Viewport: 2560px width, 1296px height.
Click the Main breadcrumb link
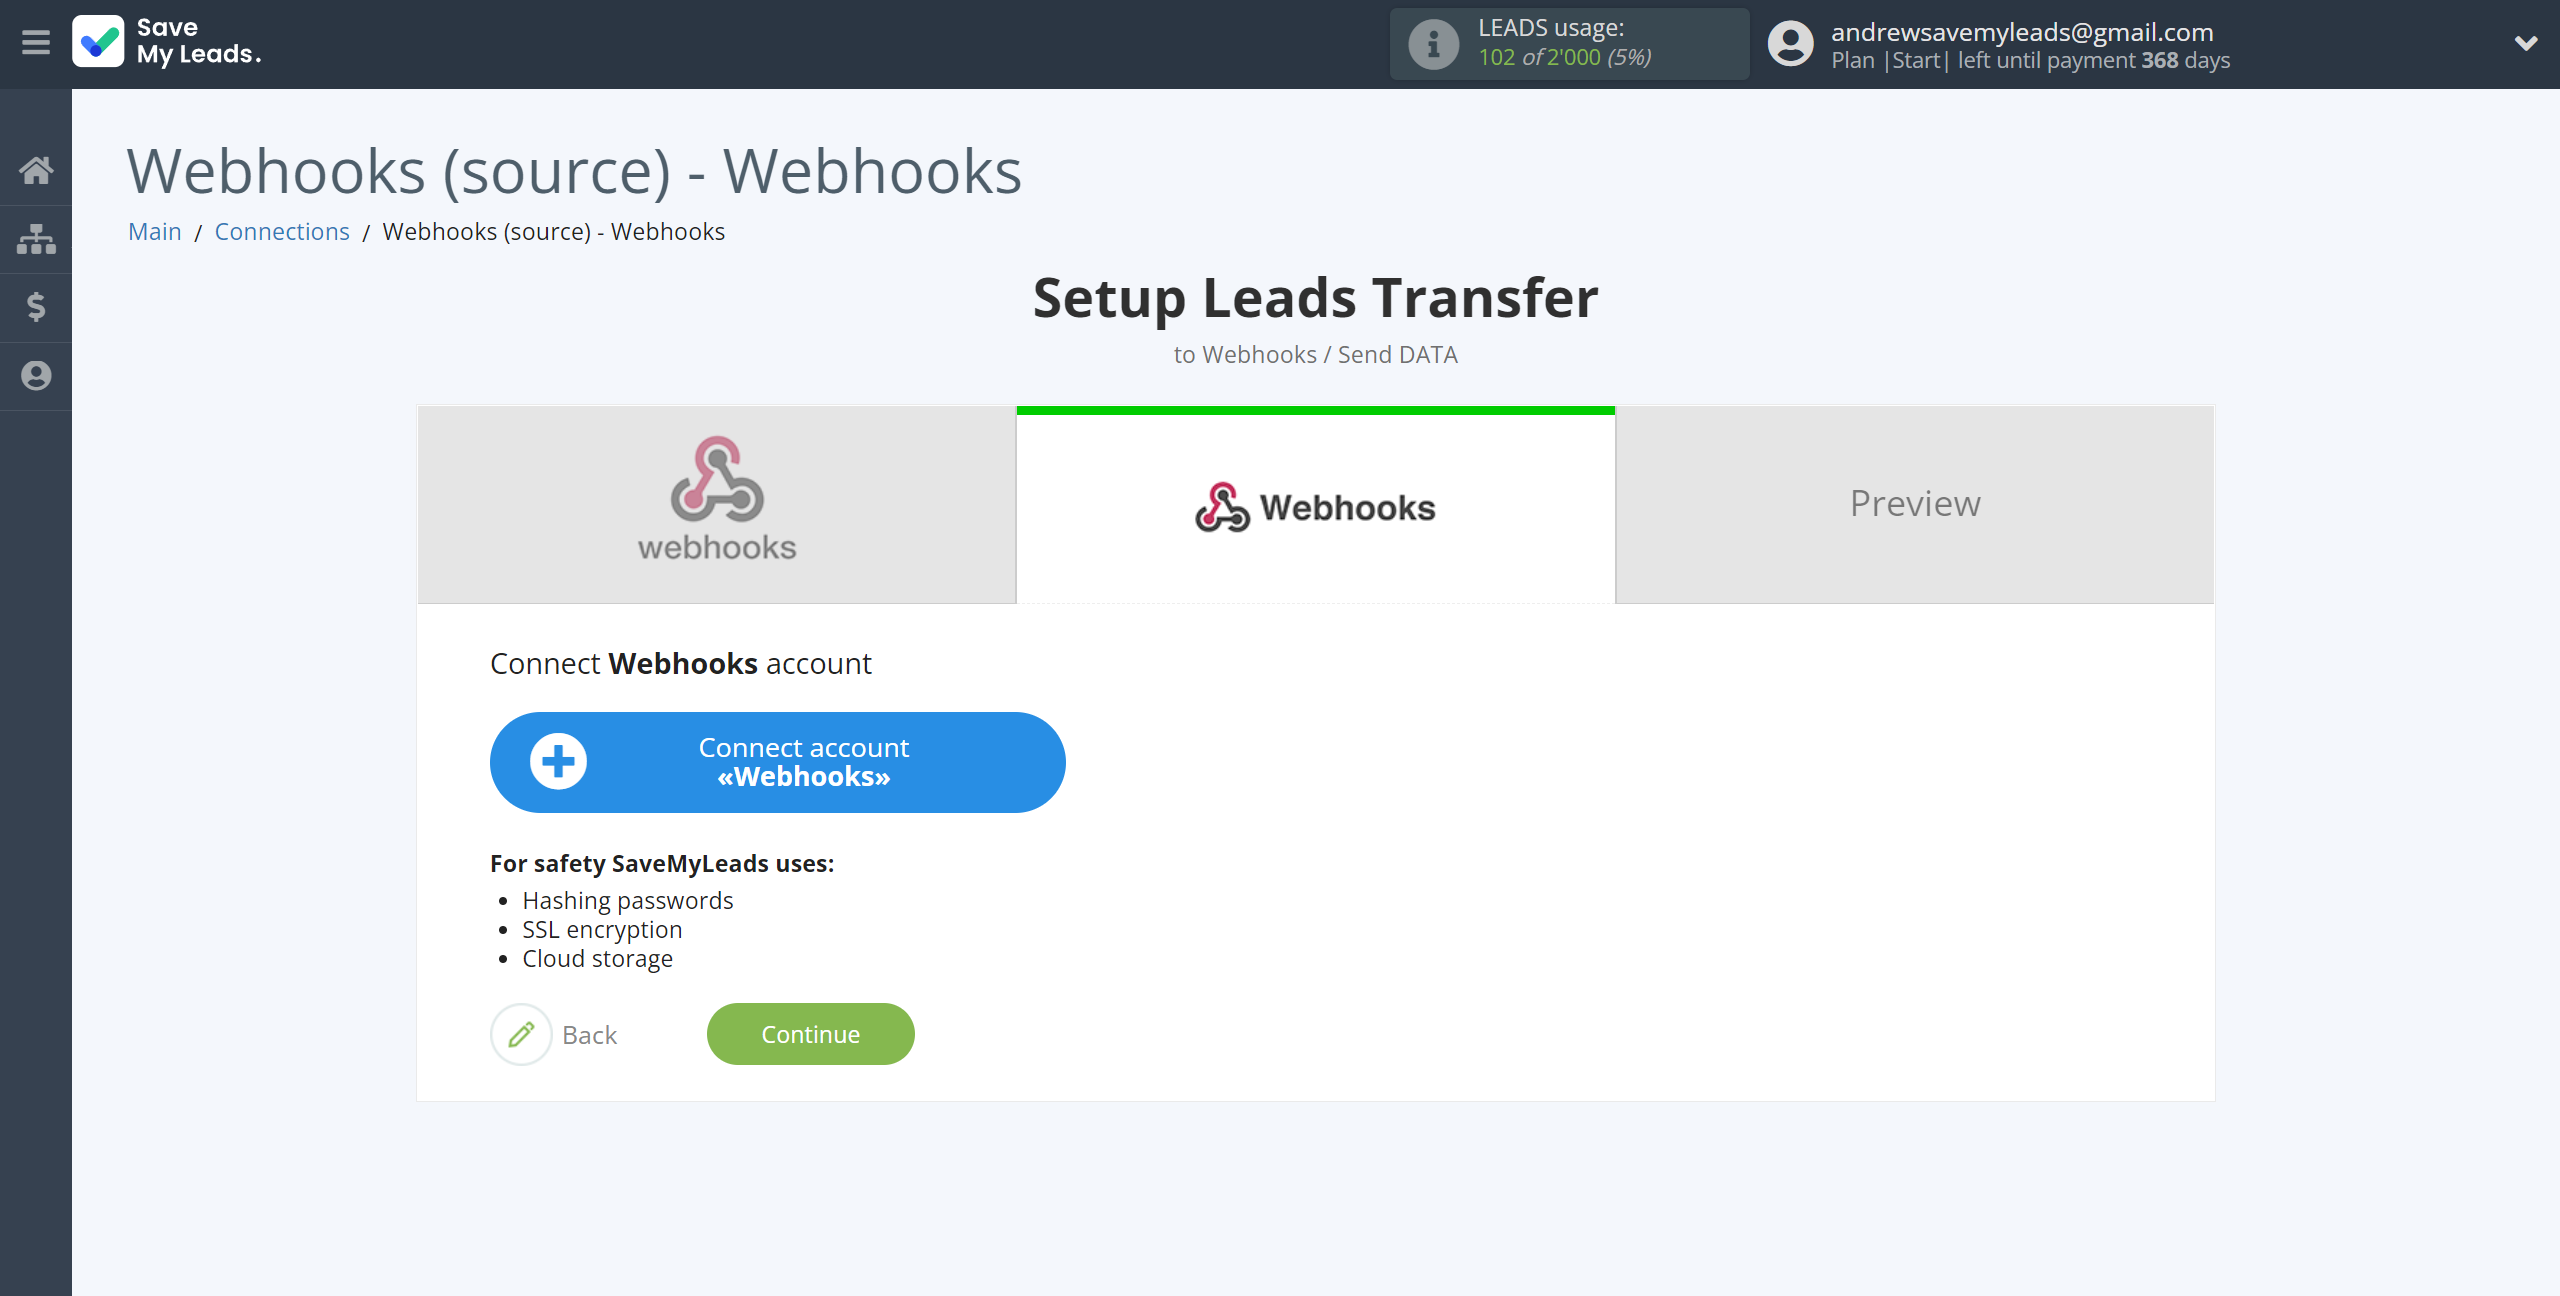[155, 230]
